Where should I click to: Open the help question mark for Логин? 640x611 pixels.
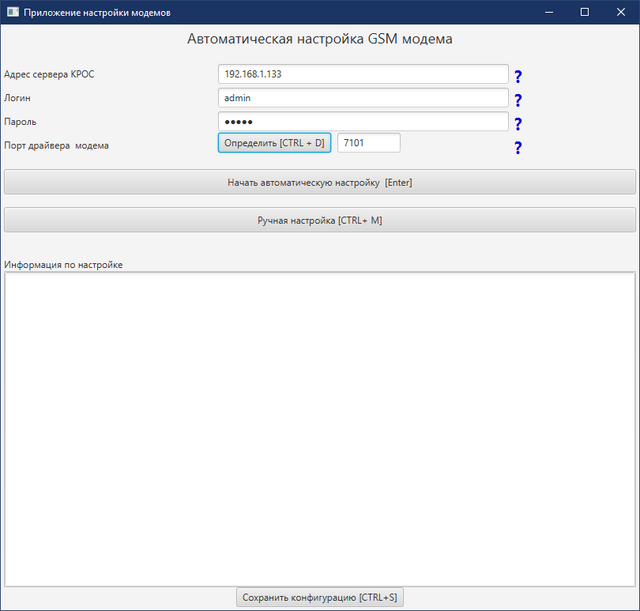[518, 100]
